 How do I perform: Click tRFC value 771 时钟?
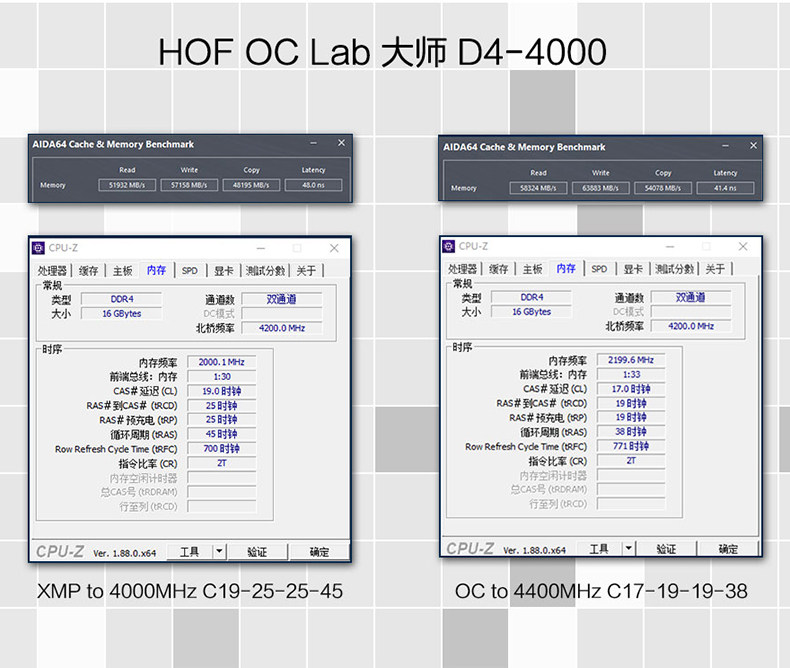(631, 446)
